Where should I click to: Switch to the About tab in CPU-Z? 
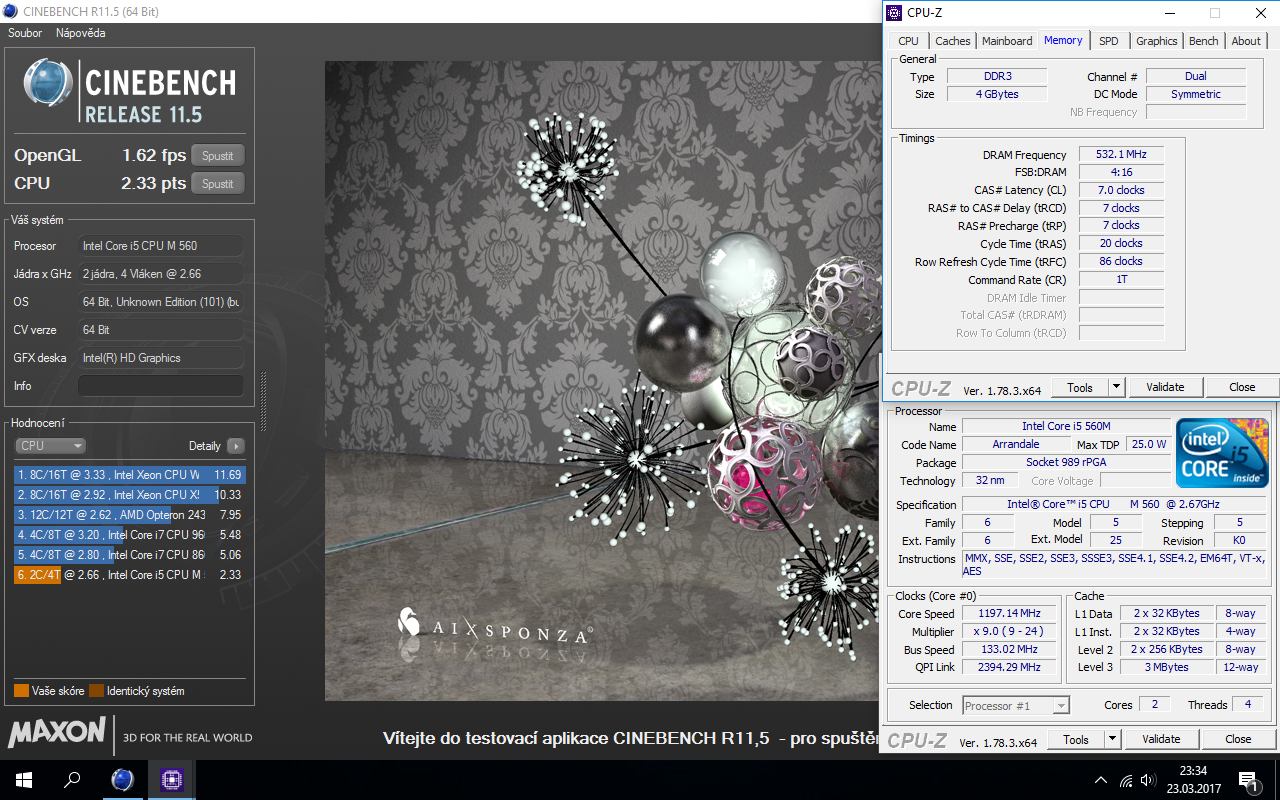point(1246,41)
